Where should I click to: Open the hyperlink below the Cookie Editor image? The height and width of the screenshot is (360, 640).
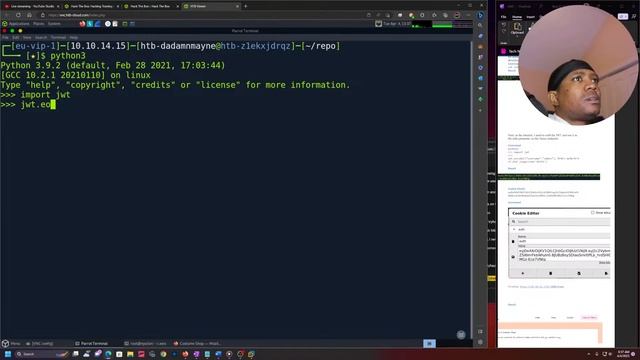pyautogui.click(x=542, y=287)
